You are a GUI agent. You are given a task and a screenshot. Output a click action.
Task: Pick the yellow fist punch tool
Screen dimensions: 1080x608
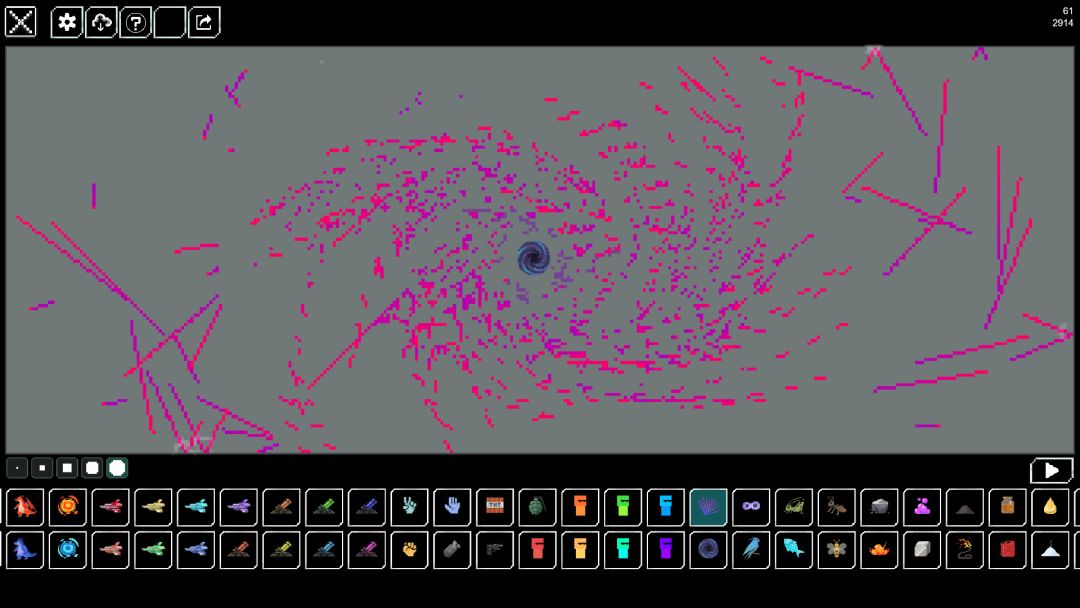point(409,549)
